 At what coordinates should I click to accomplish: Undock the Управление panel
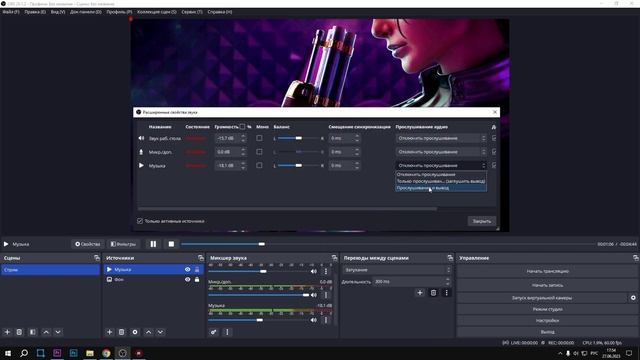pyautogui.click(x=636, y=258)
